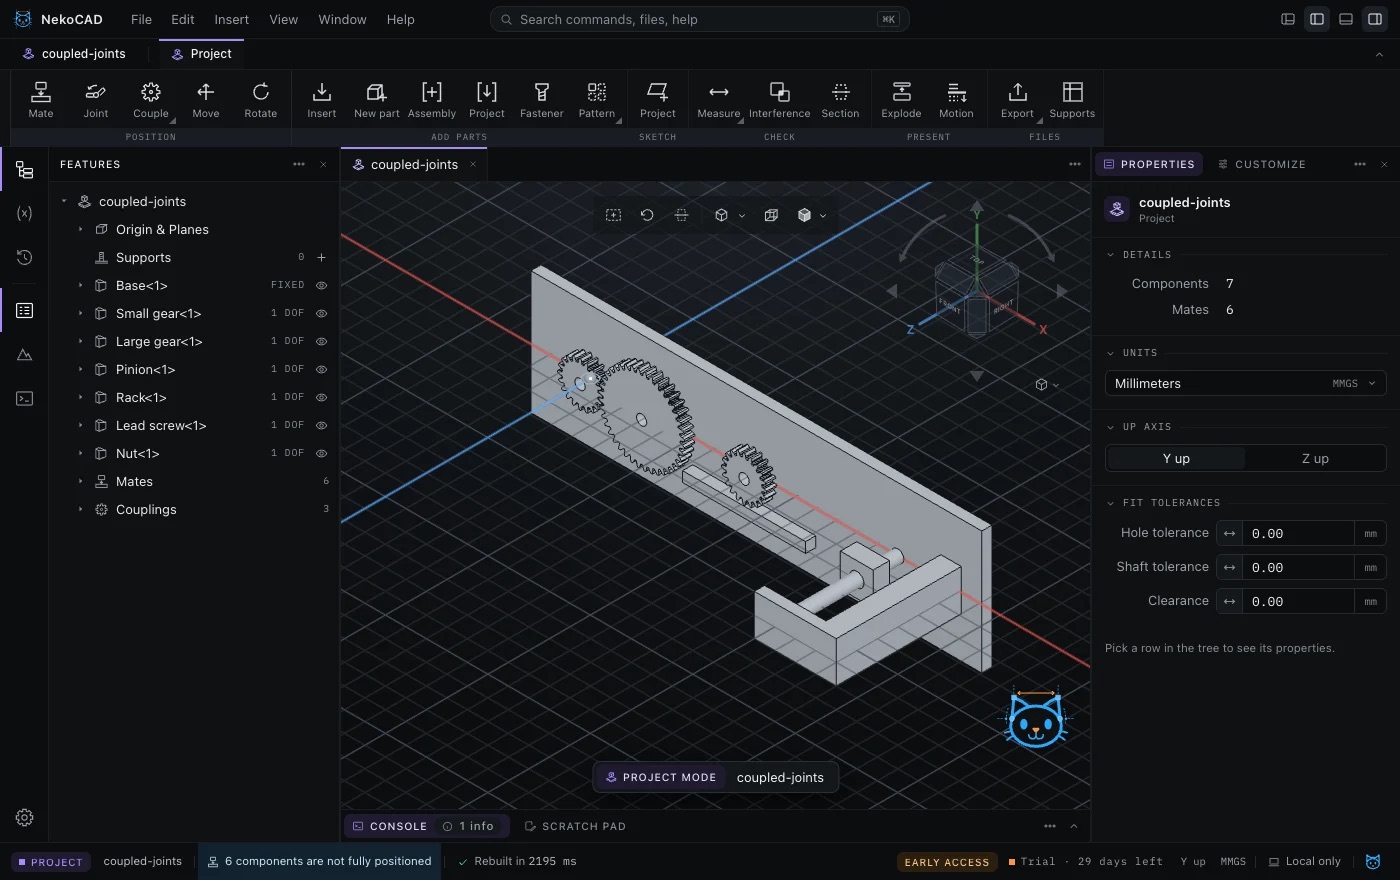Open the File menu
Screen dimensions: 1400x880
pyautogui.click(x=142, y=19)
